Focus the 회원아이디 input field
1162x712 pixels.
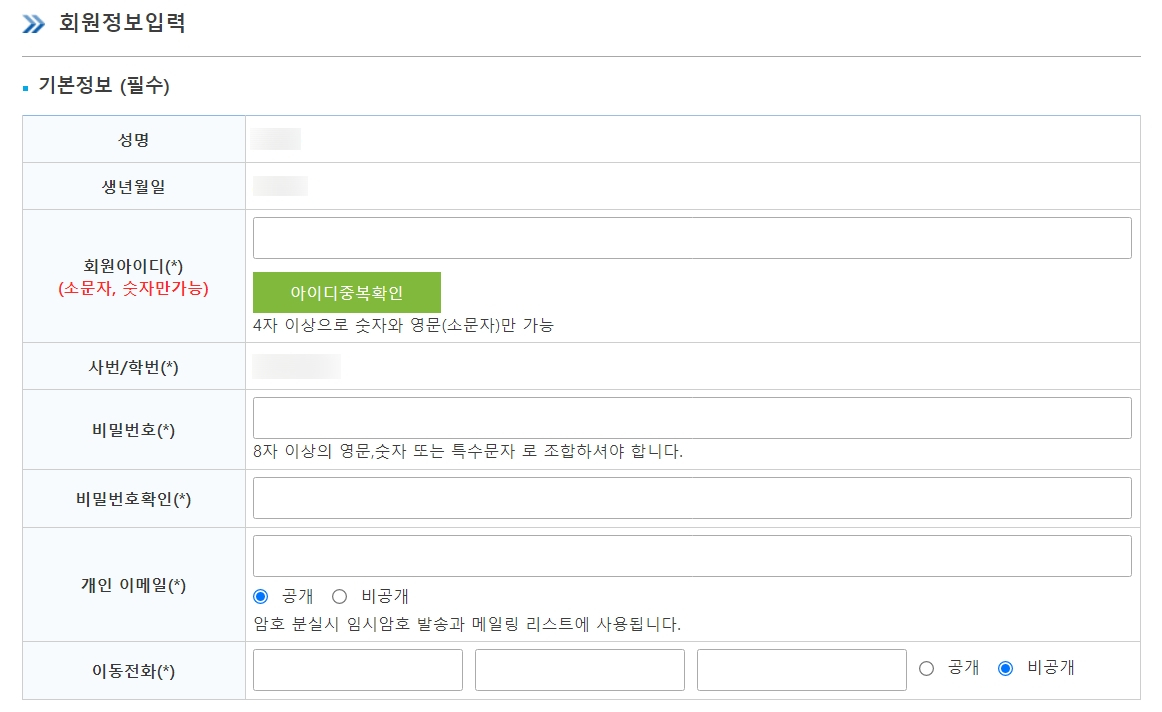point(692,238)
